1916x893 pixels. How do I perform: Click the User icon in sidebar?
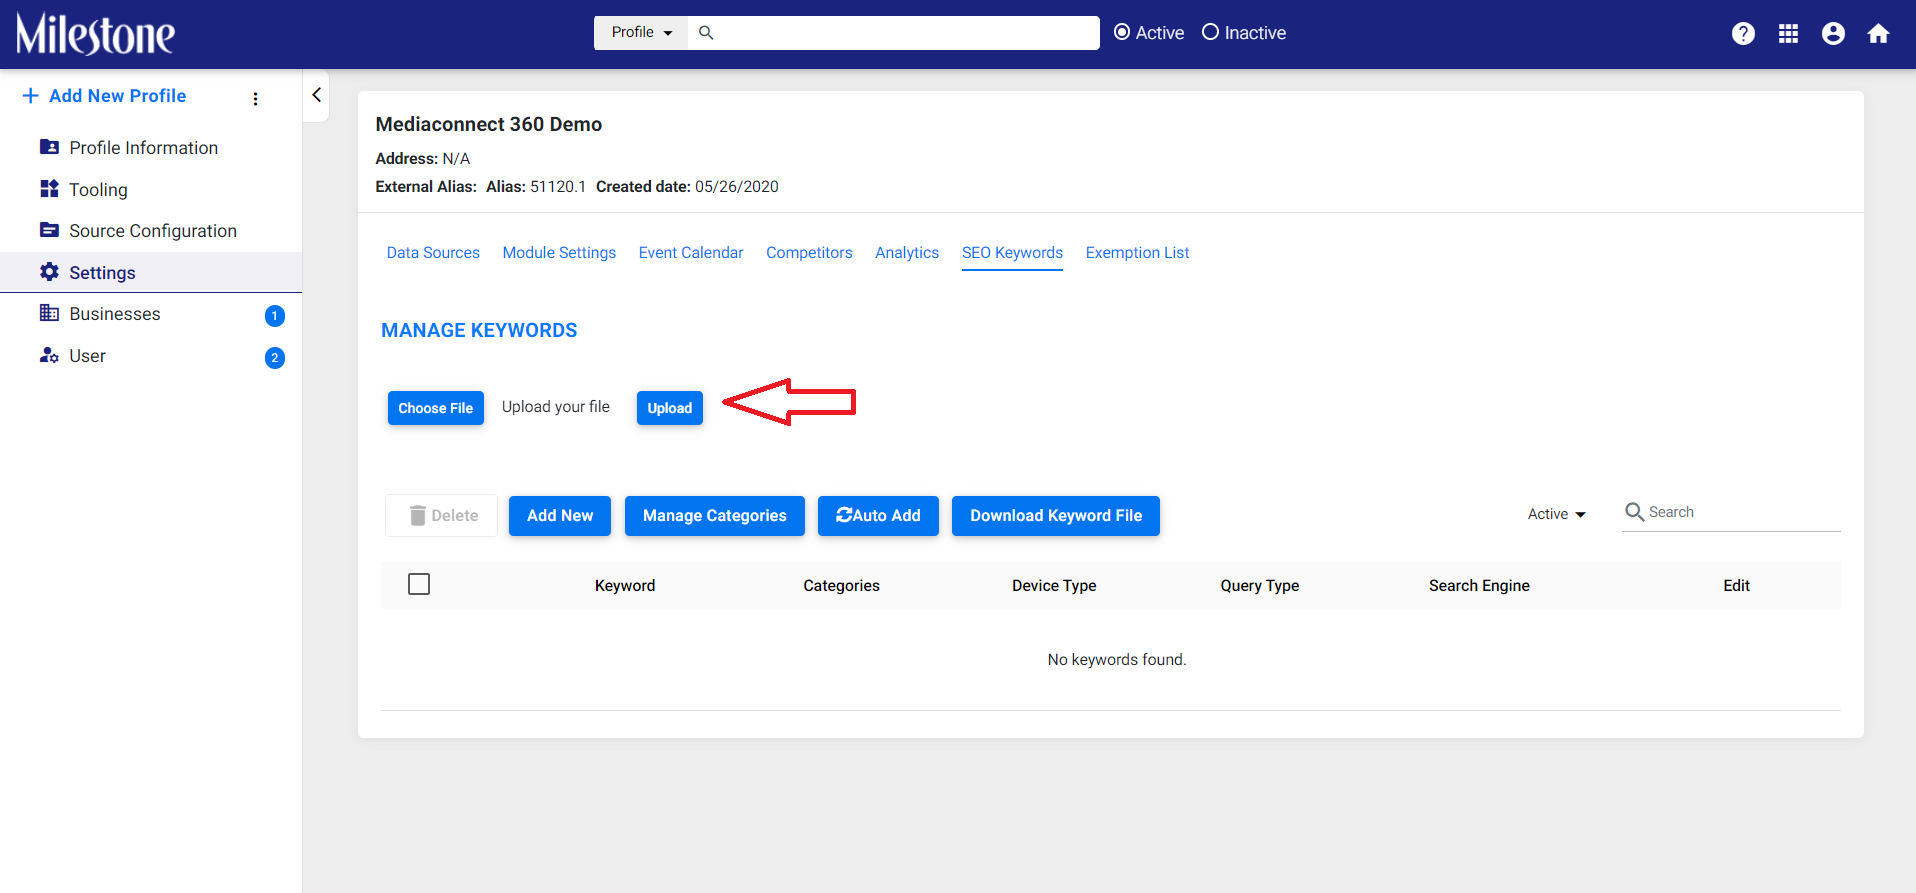(49, 355)
